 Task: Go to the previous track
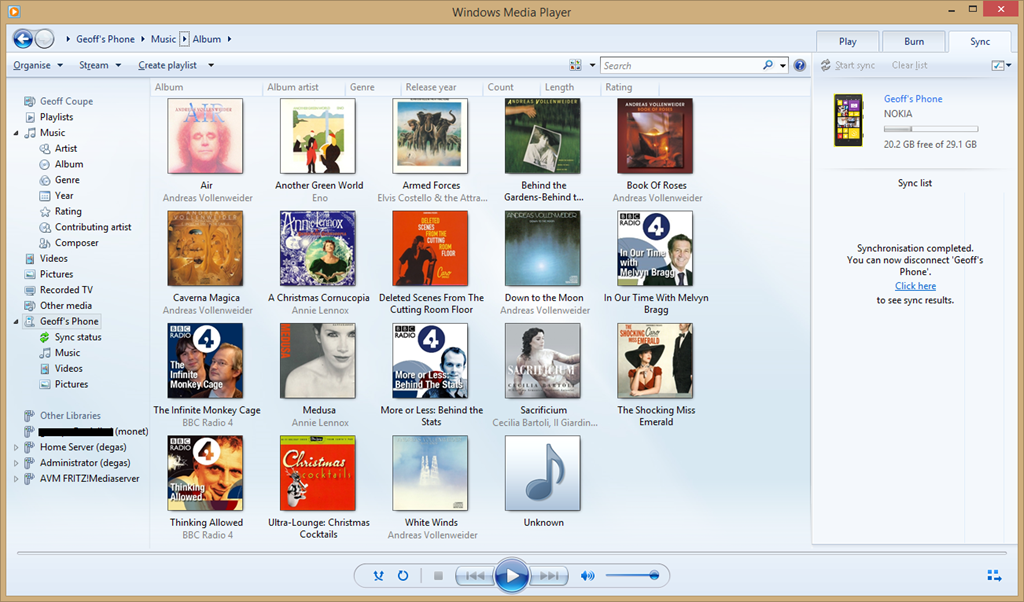click(x=475, y=576)
